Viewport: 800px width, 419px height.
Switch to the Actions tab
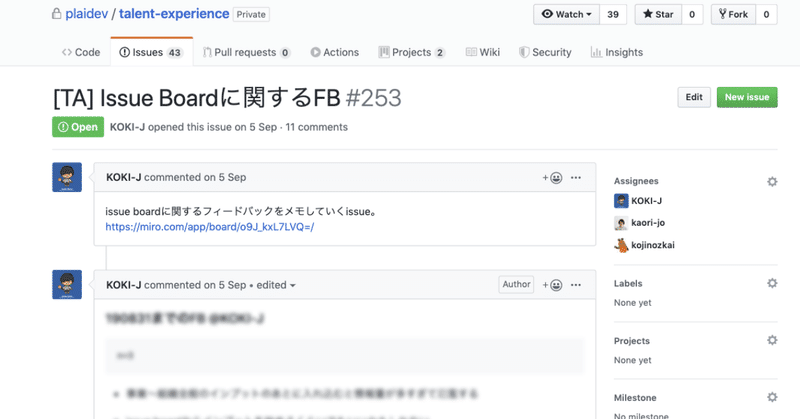coord(335,52)
